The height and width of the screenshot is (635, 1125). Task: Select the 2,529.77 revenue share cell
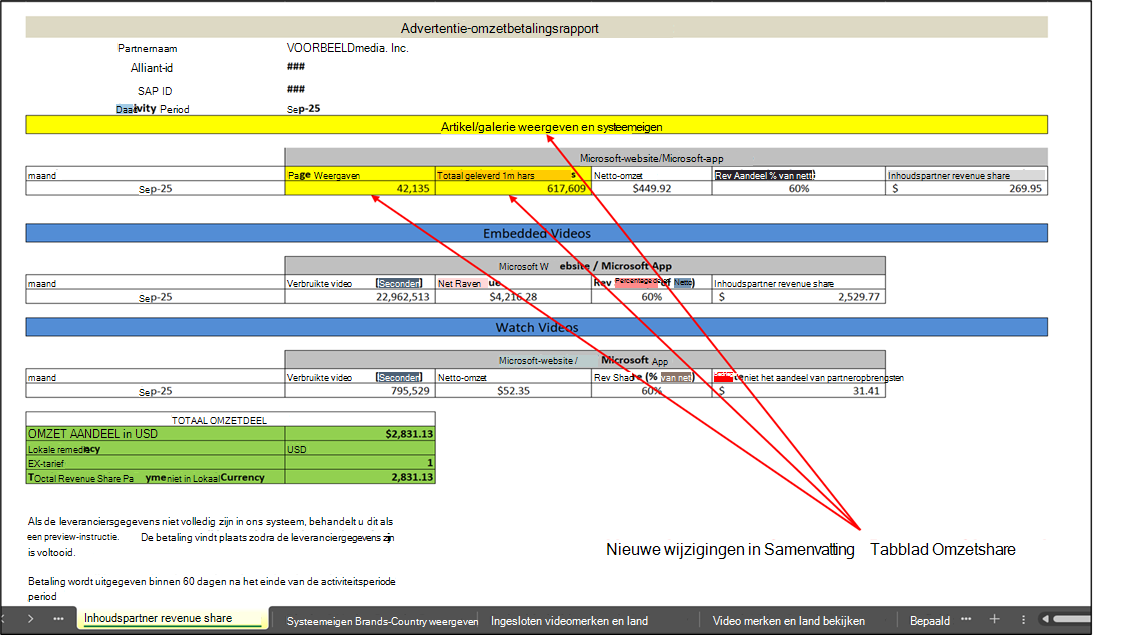799,296
